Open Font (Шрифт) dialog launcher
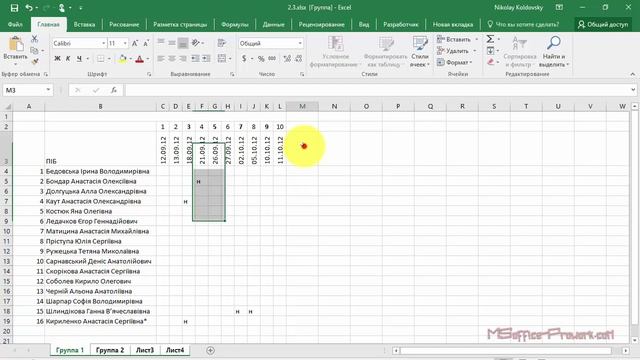 tap(149, 74)
